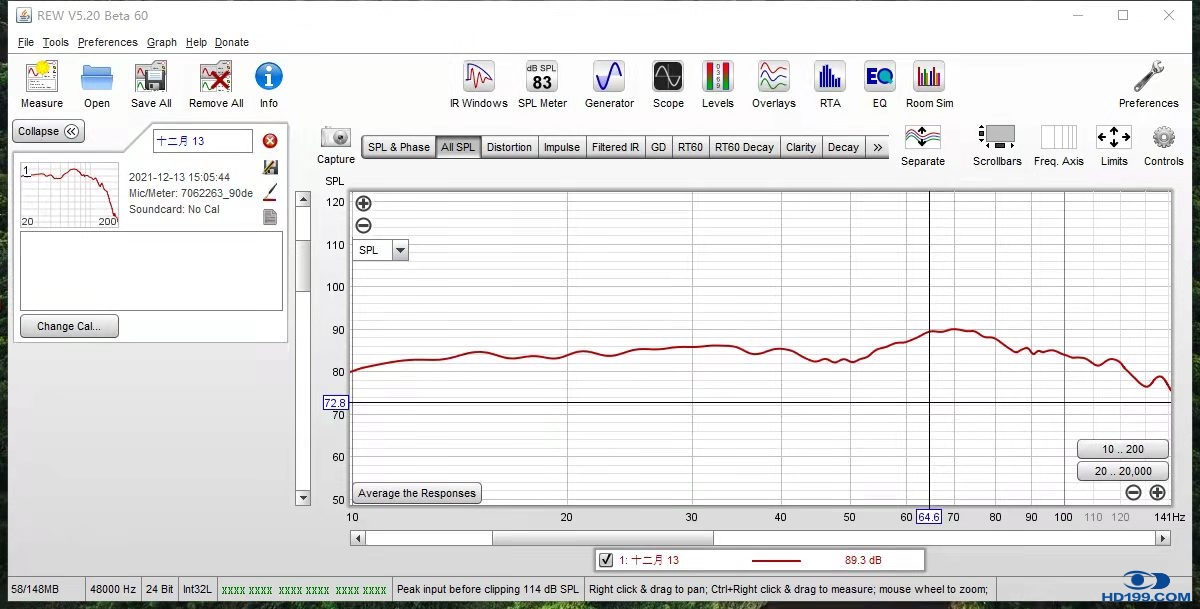Click the Average the Responses button
The height and width of the screenshot is (609, 1200).
[418, 493]
